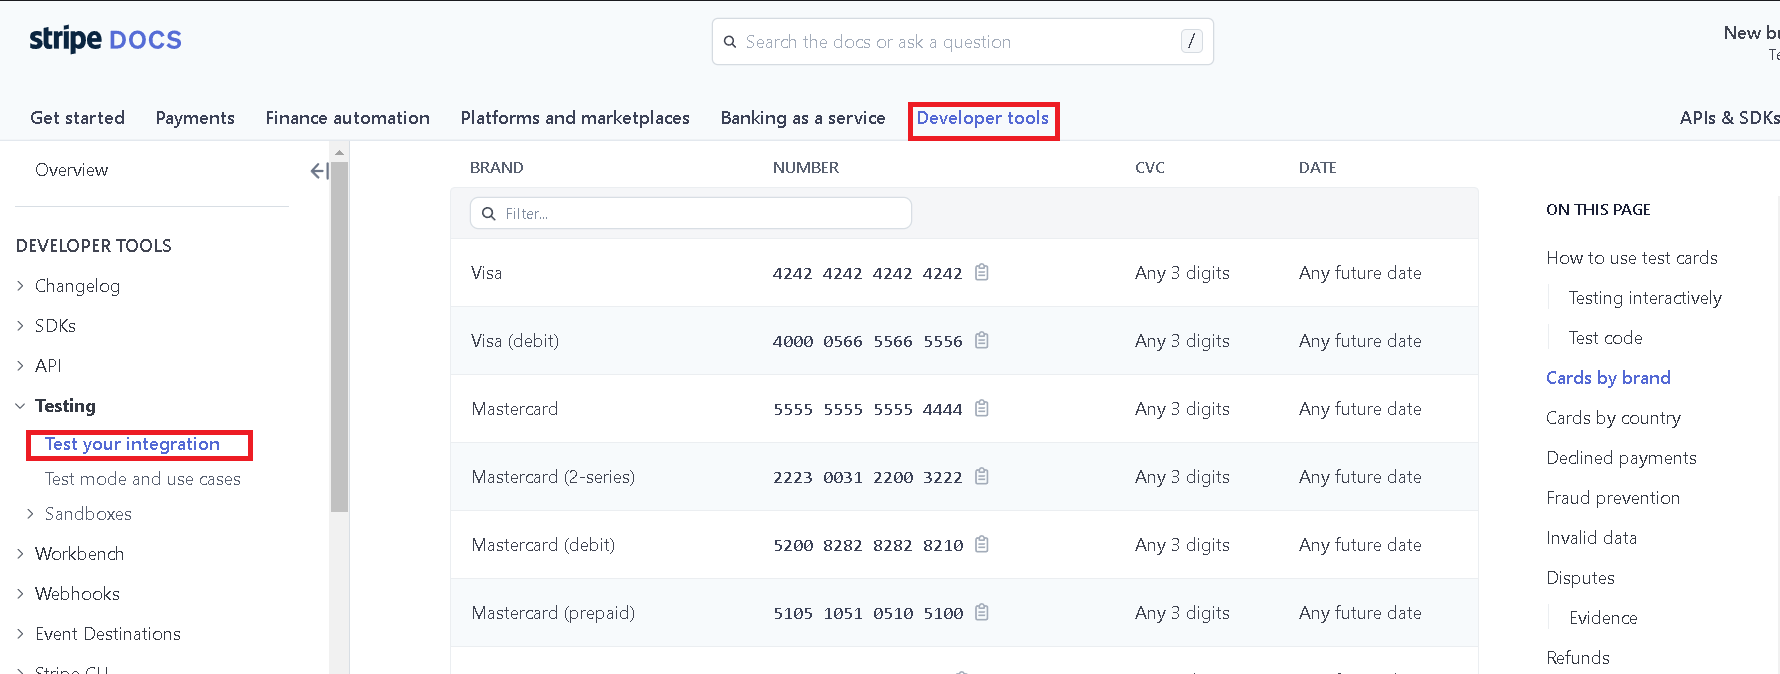
Task: Expand the SDKs tree item
Action: pos(21,326)
